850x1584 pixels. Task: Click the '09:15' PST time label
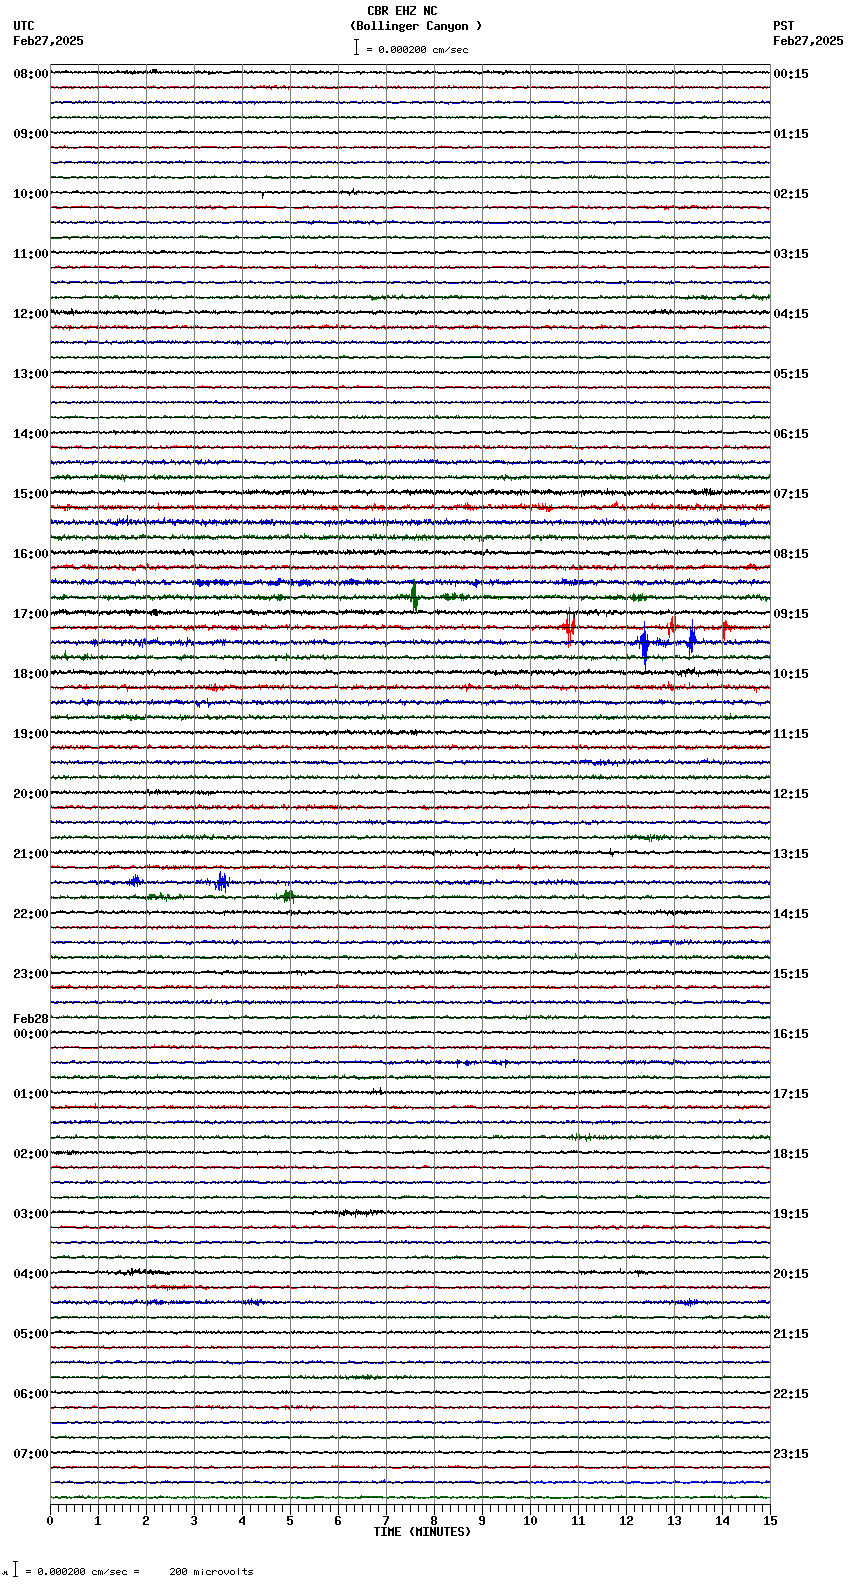pos(791,614)
